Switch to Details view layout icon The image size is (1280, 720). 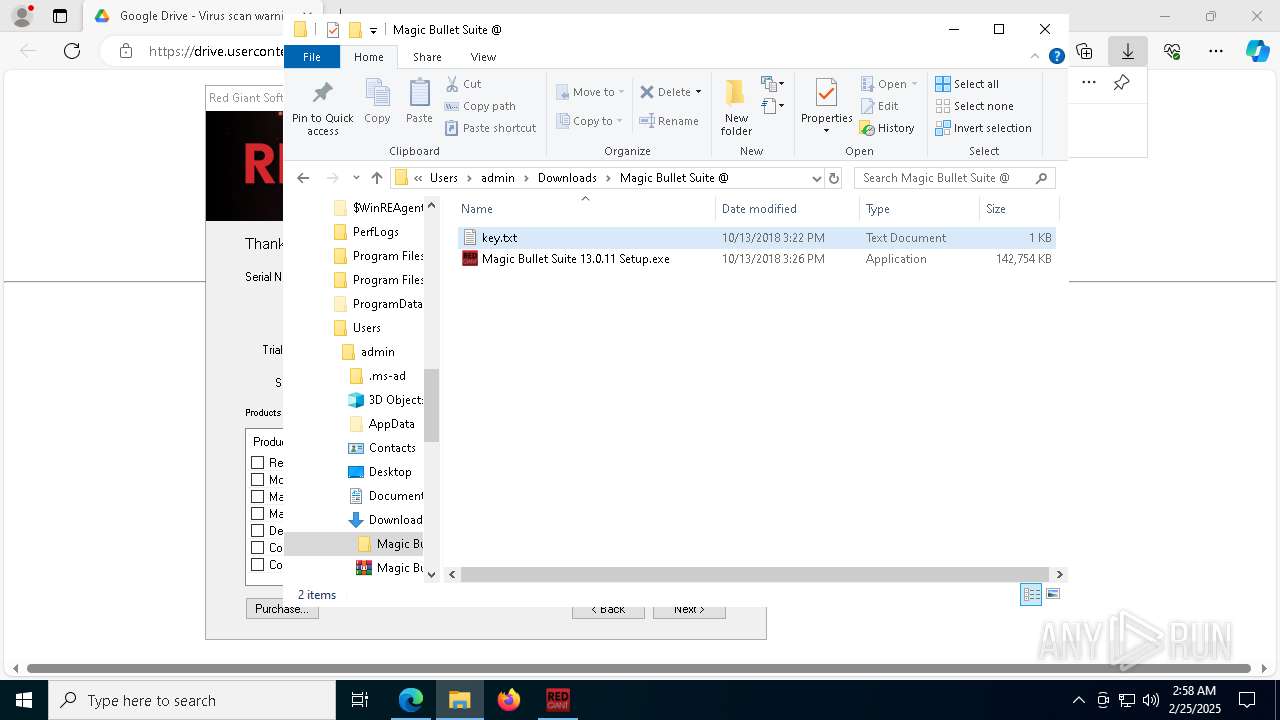pyautogui.click(x=1031, y=594)
